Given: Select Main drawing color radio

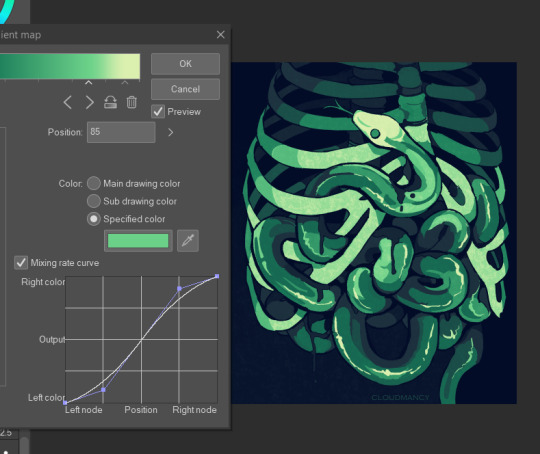Looking at the screenshot, I should click(x=94, y=183).
